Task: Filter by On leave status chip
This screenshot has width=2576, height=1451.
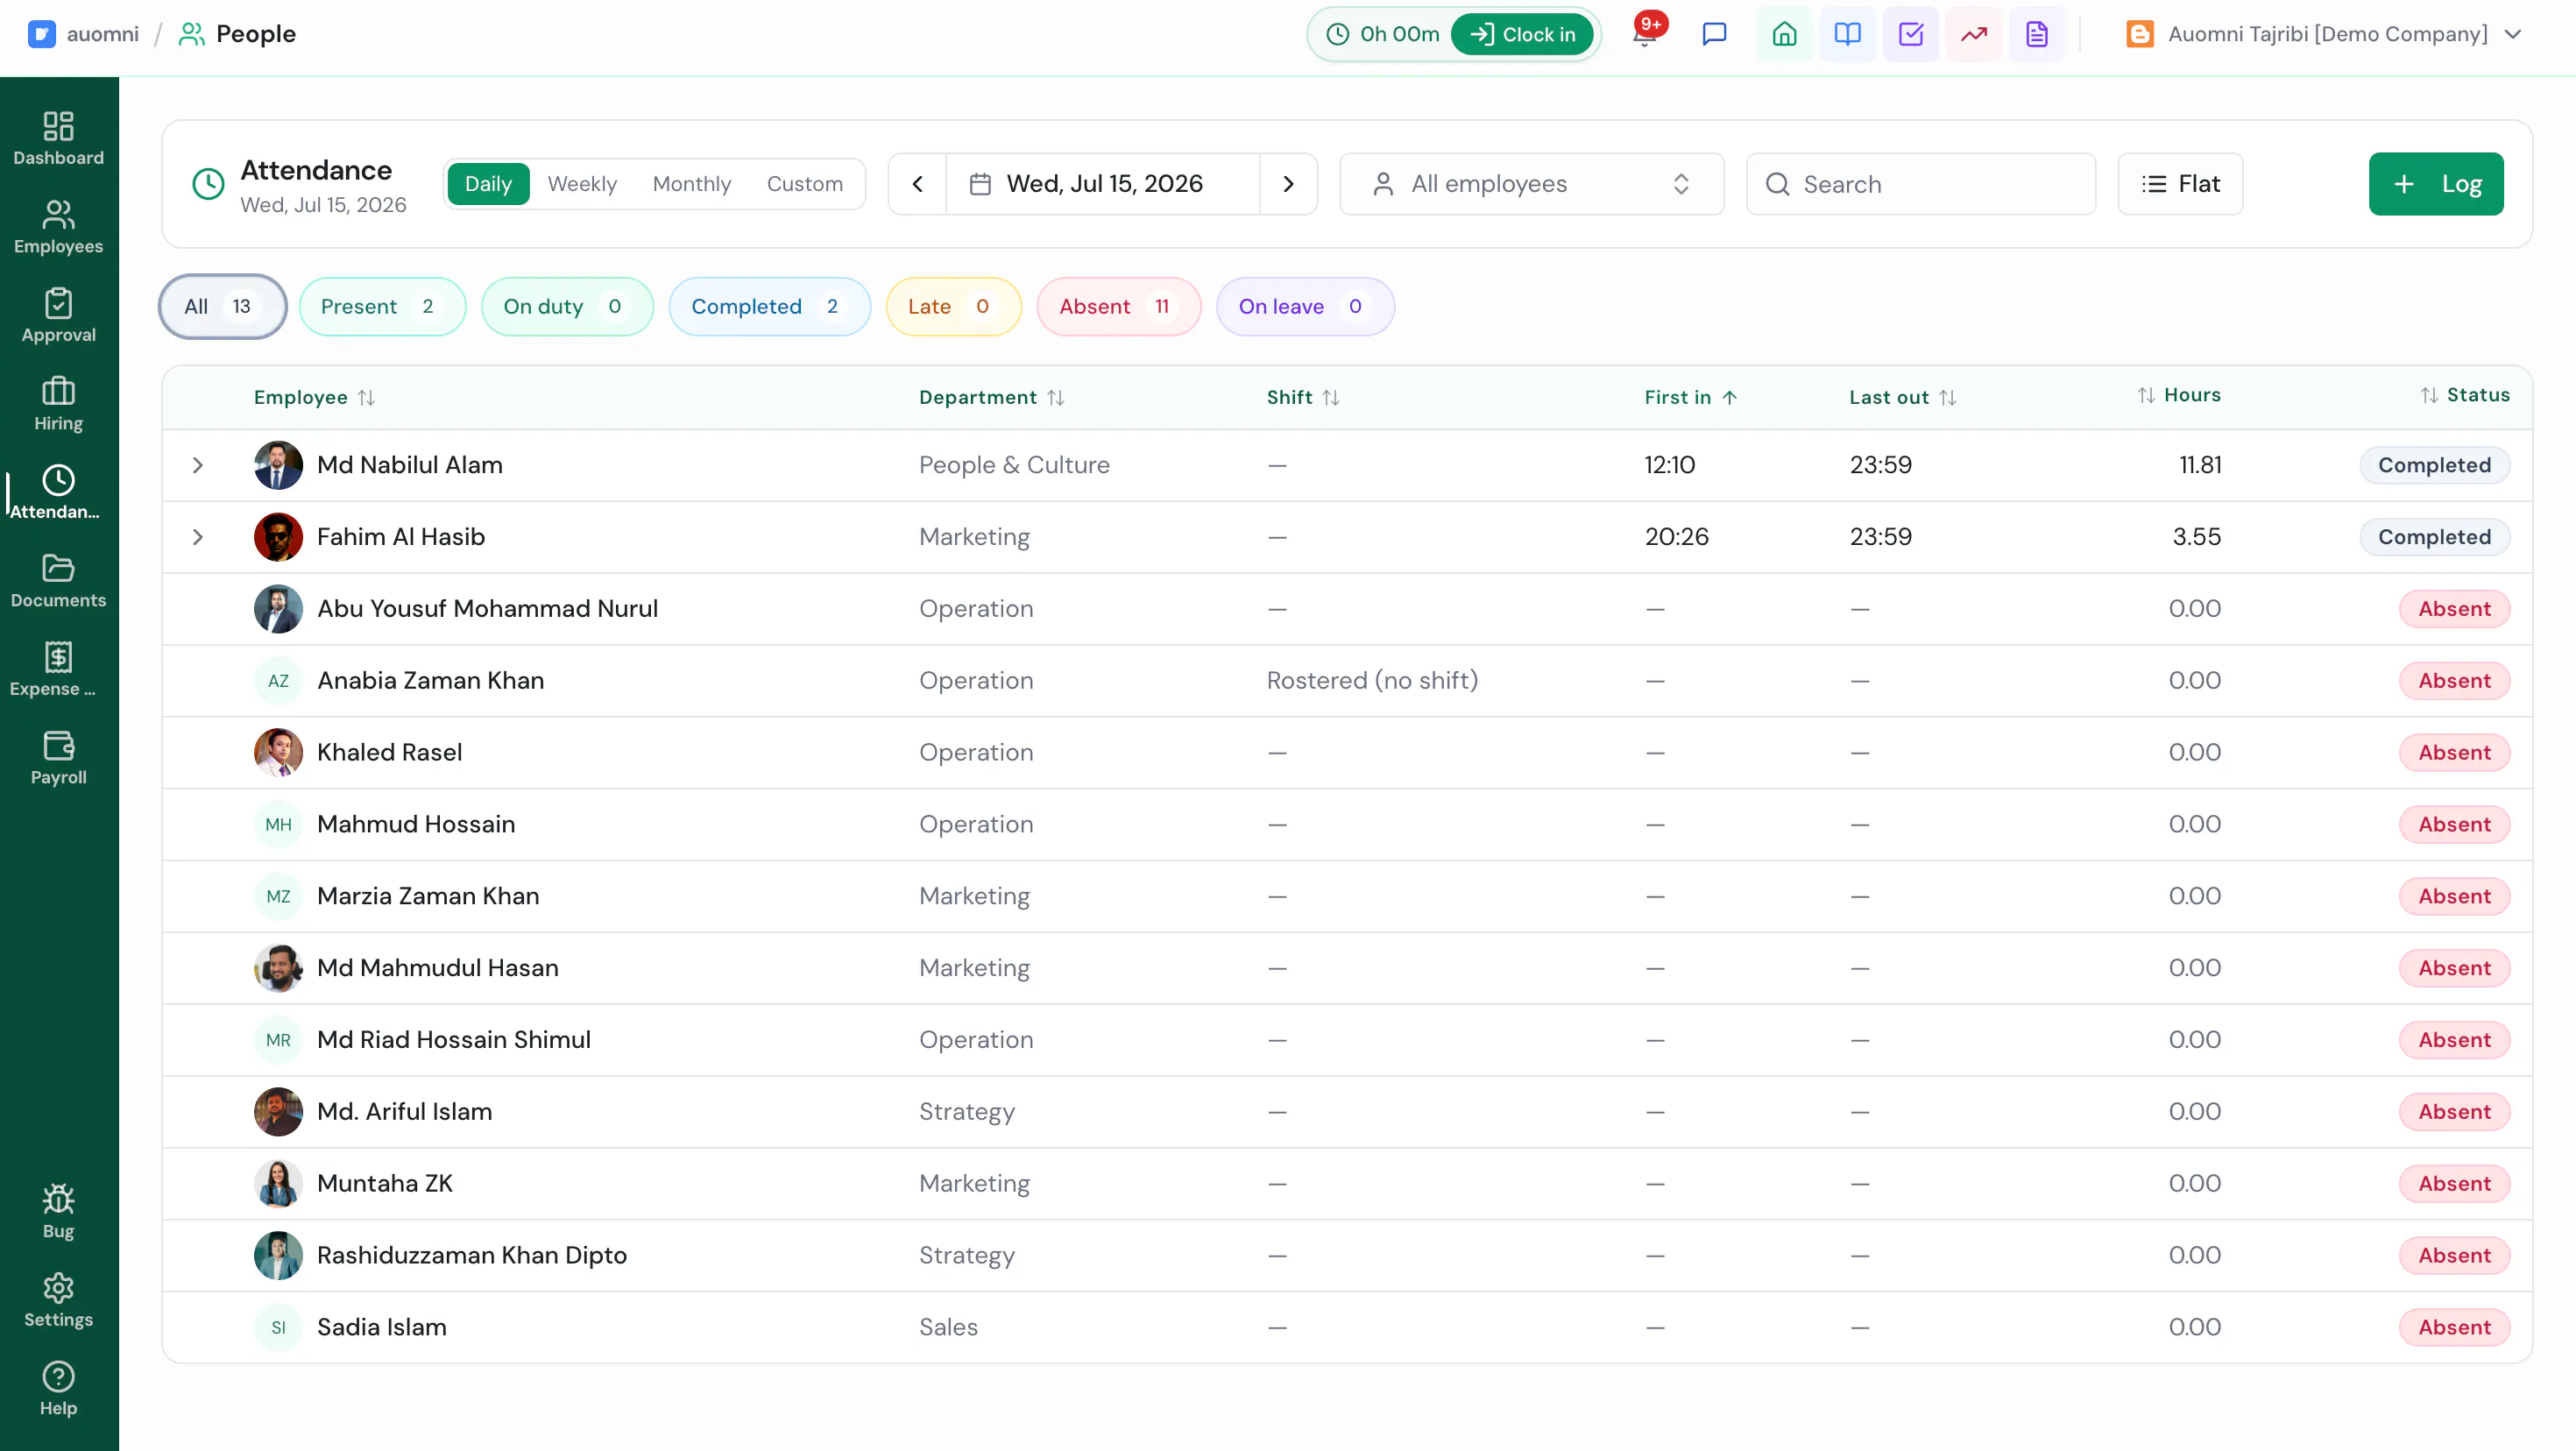Action: [x=1305, y=306]
